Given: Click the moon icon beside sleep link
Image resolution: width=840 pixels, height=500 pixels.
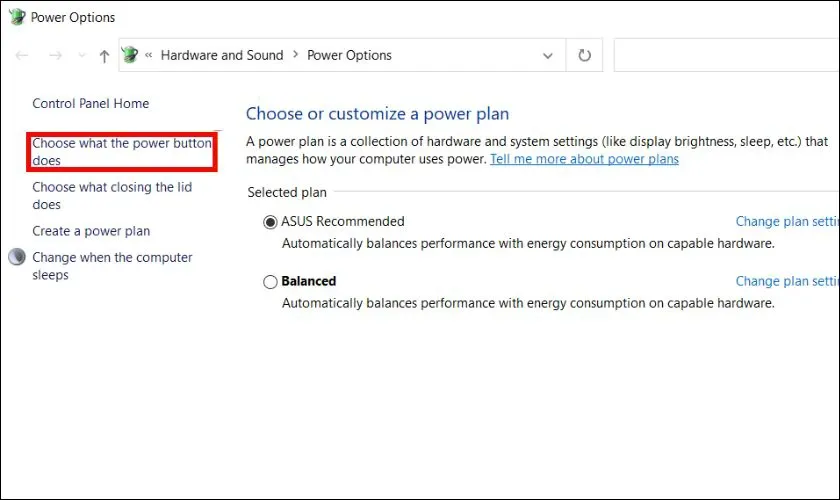Looking at the screenshot, I should [x=17, y=257].
